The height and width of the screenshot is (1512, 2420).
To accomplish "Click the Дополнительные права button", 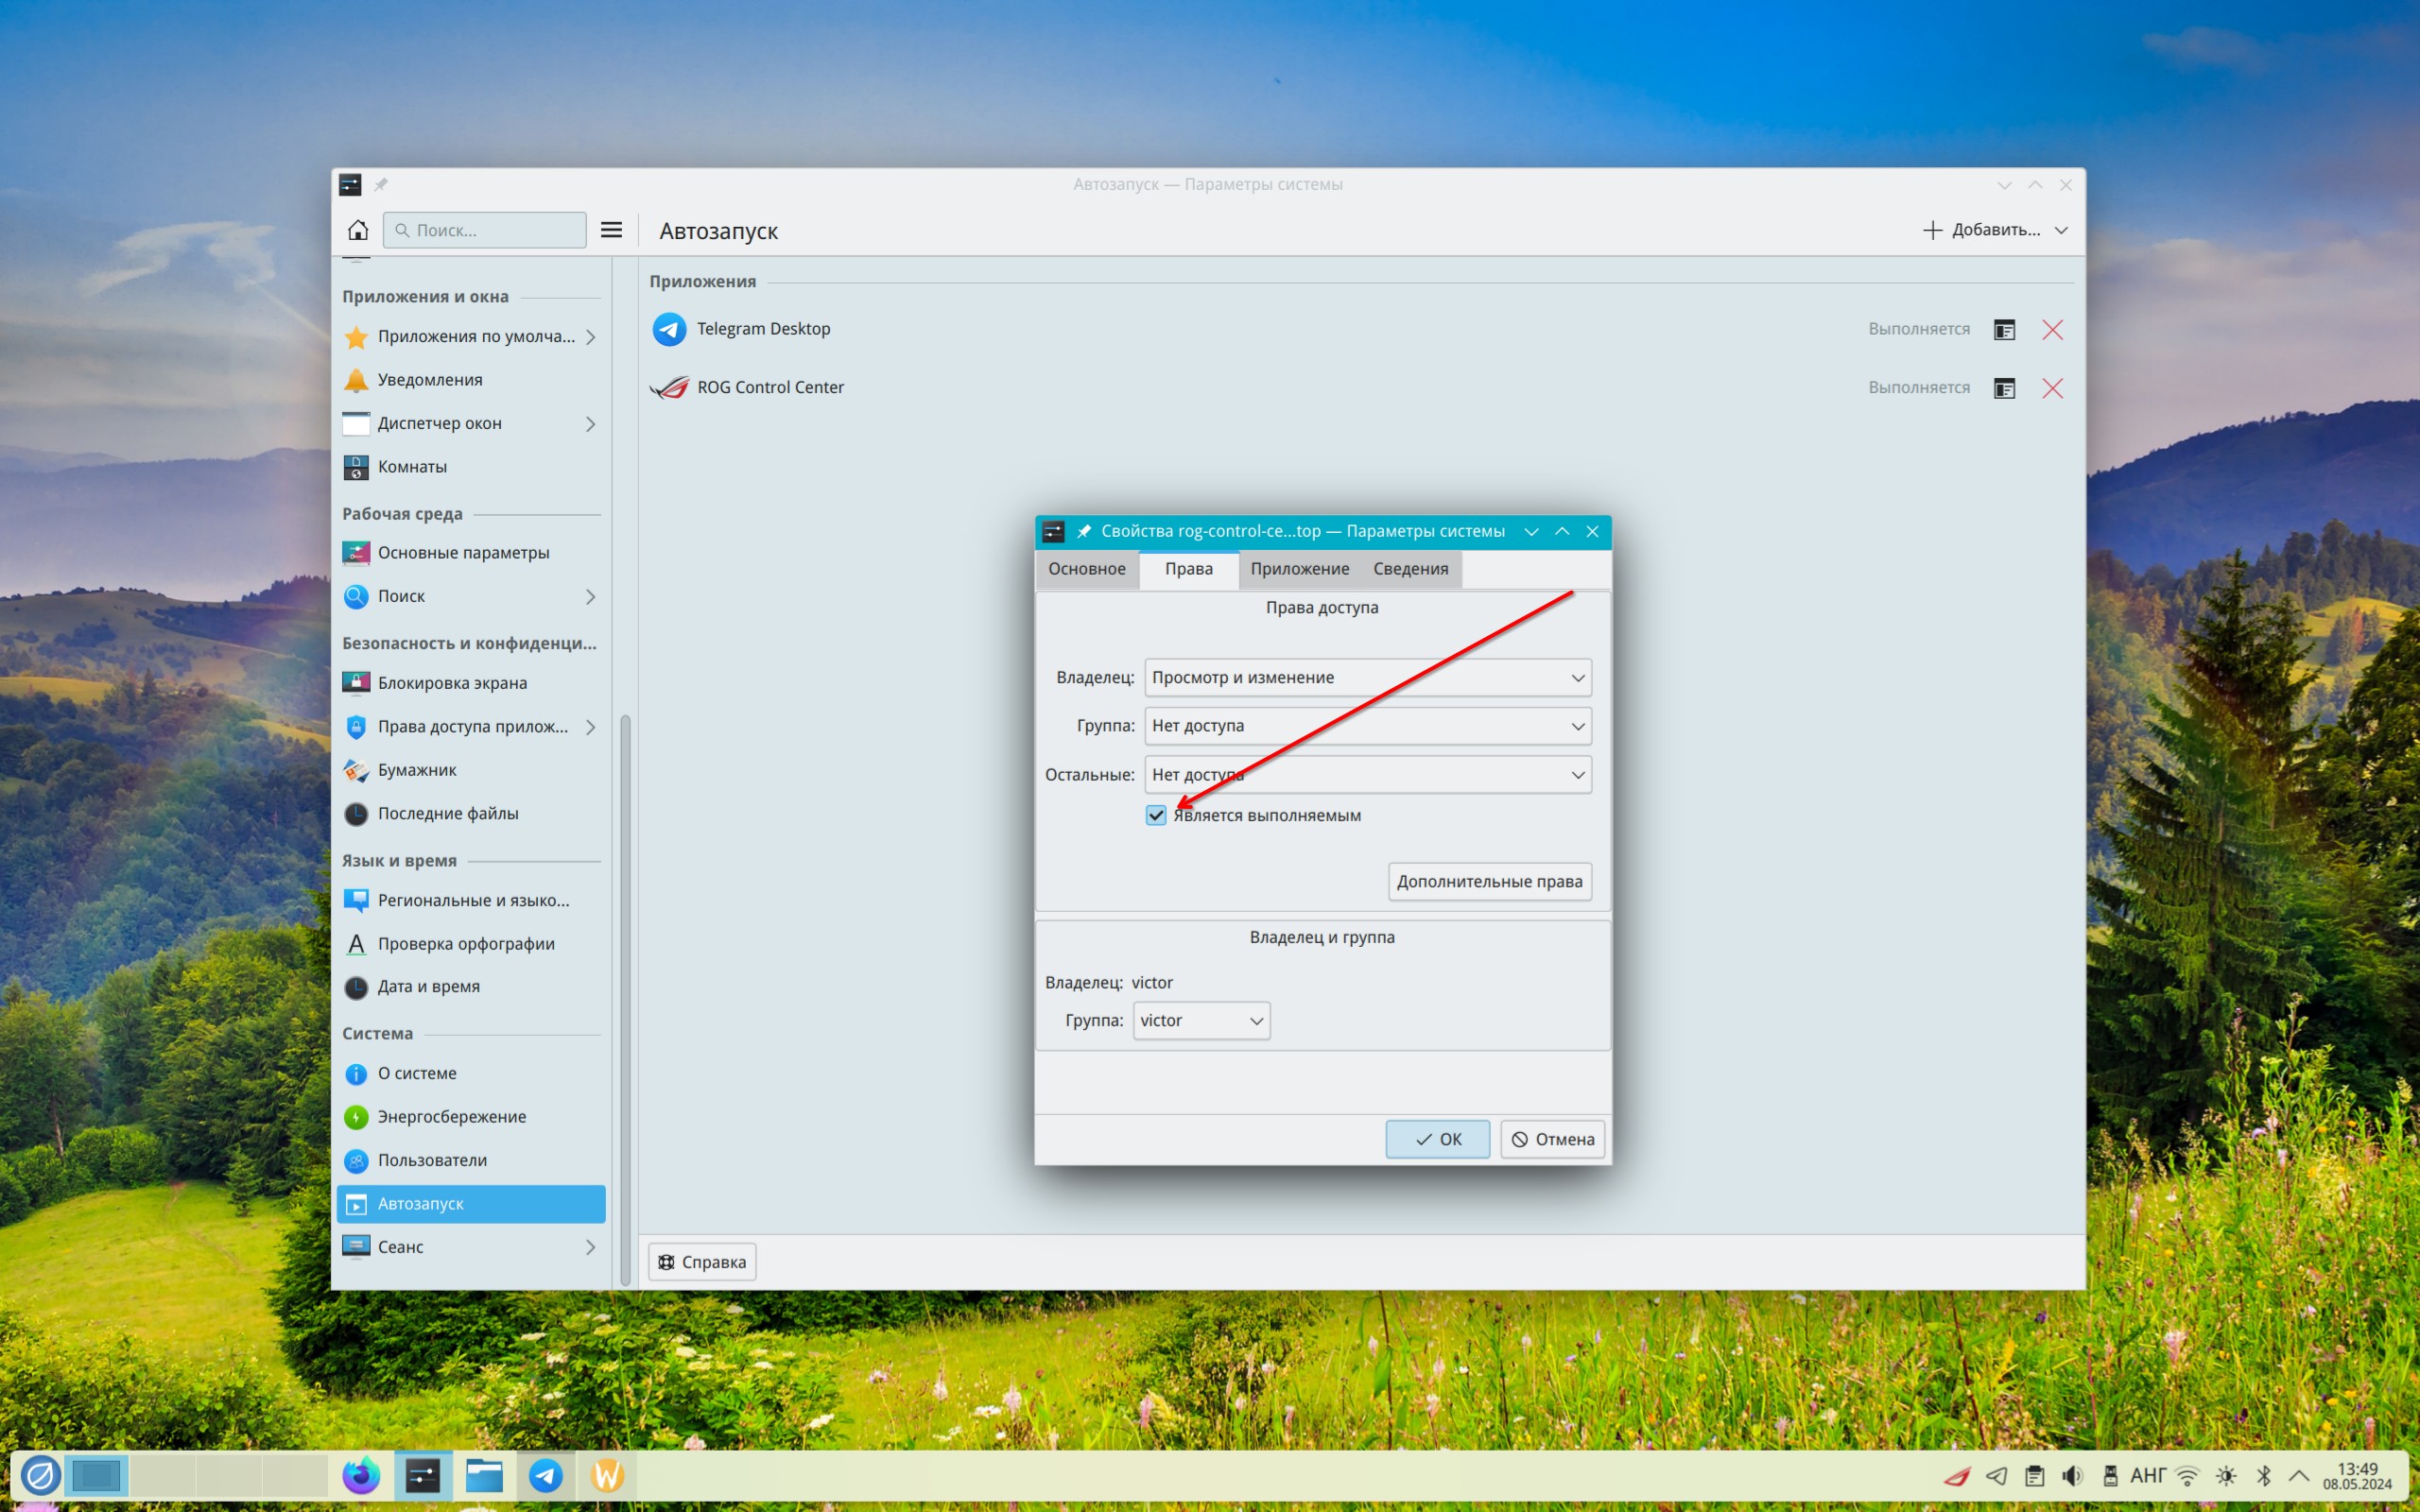I will click(x=1489, y=882).
